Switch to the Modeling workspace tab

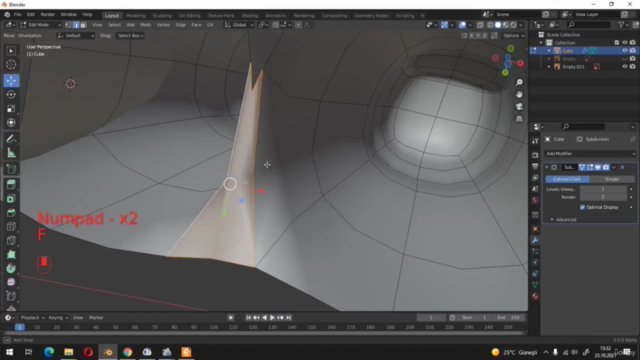tap(136, 16)
